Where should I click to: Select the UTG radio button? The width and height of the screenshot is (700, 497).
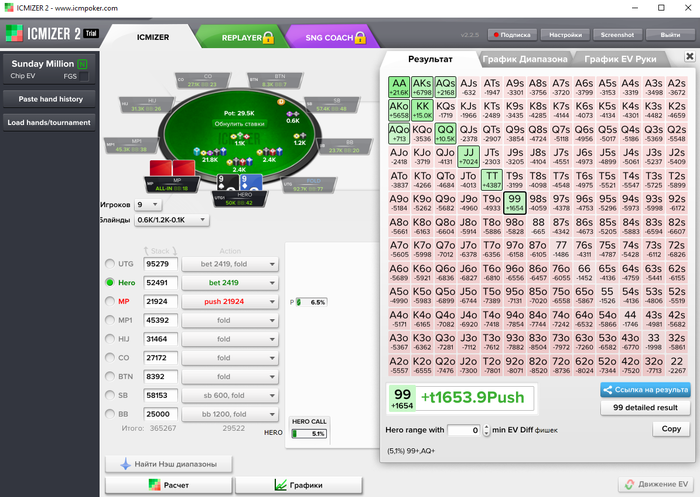click(x=109, y=264)
